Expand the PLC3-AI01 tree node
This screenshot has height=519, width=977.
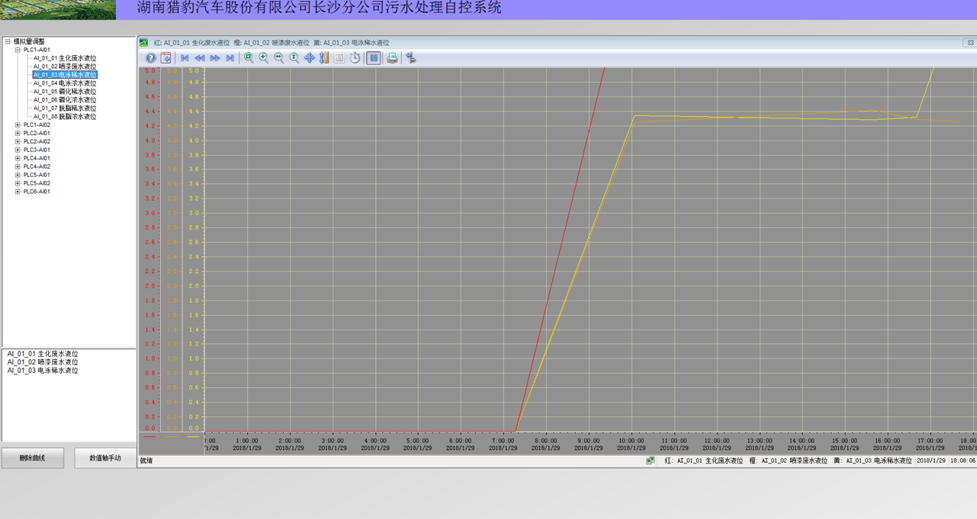coord(17,150)
